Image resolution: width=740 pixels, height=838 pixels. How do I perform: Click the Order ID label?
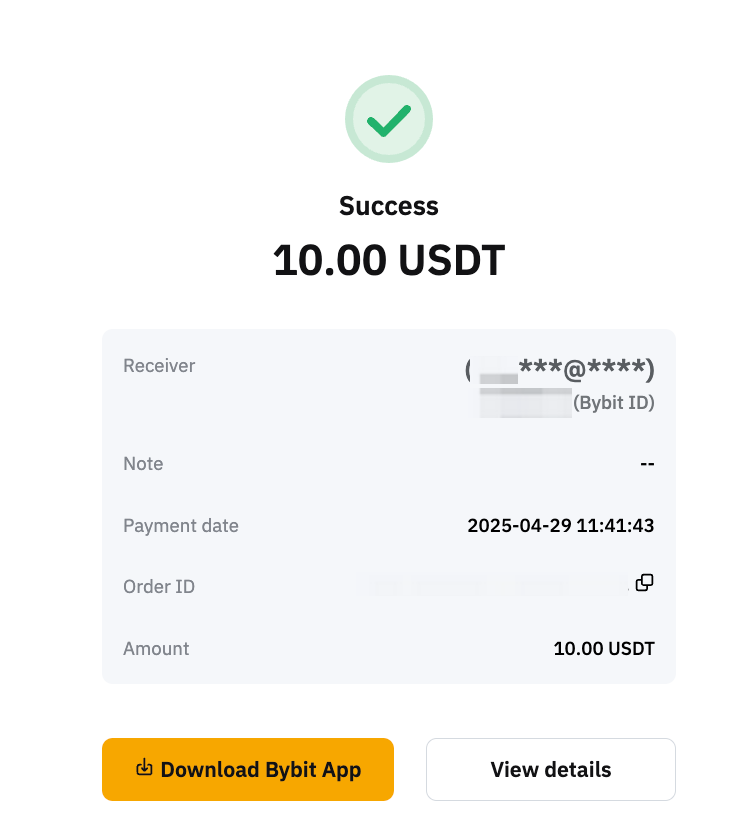159,587
